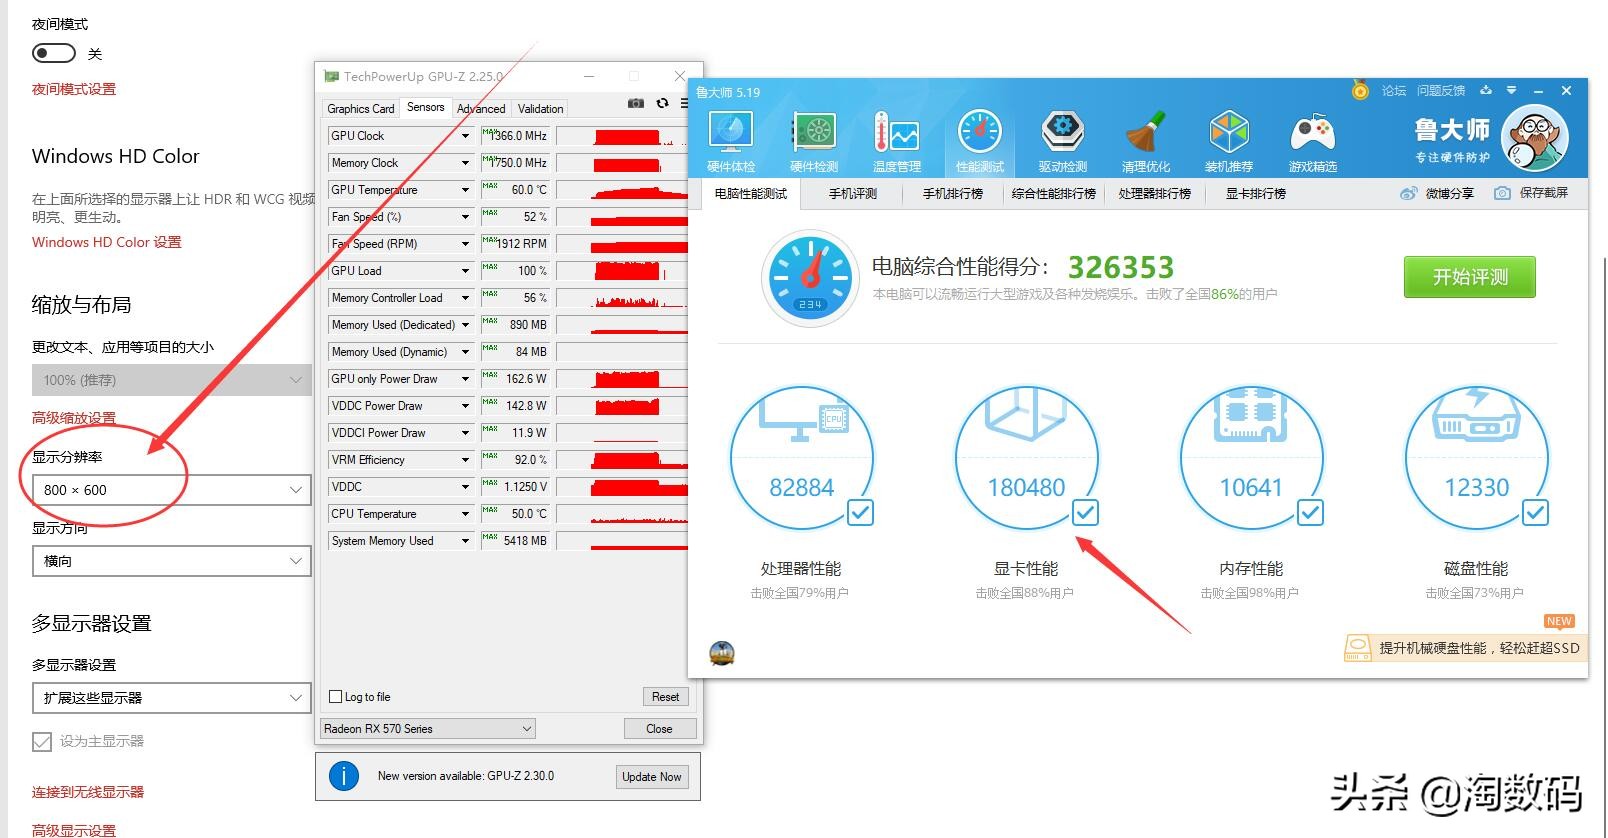Uncheck the 显卡性能 test checkbox
This screenshot has width=1608, height=838.
click(1085, 513)
